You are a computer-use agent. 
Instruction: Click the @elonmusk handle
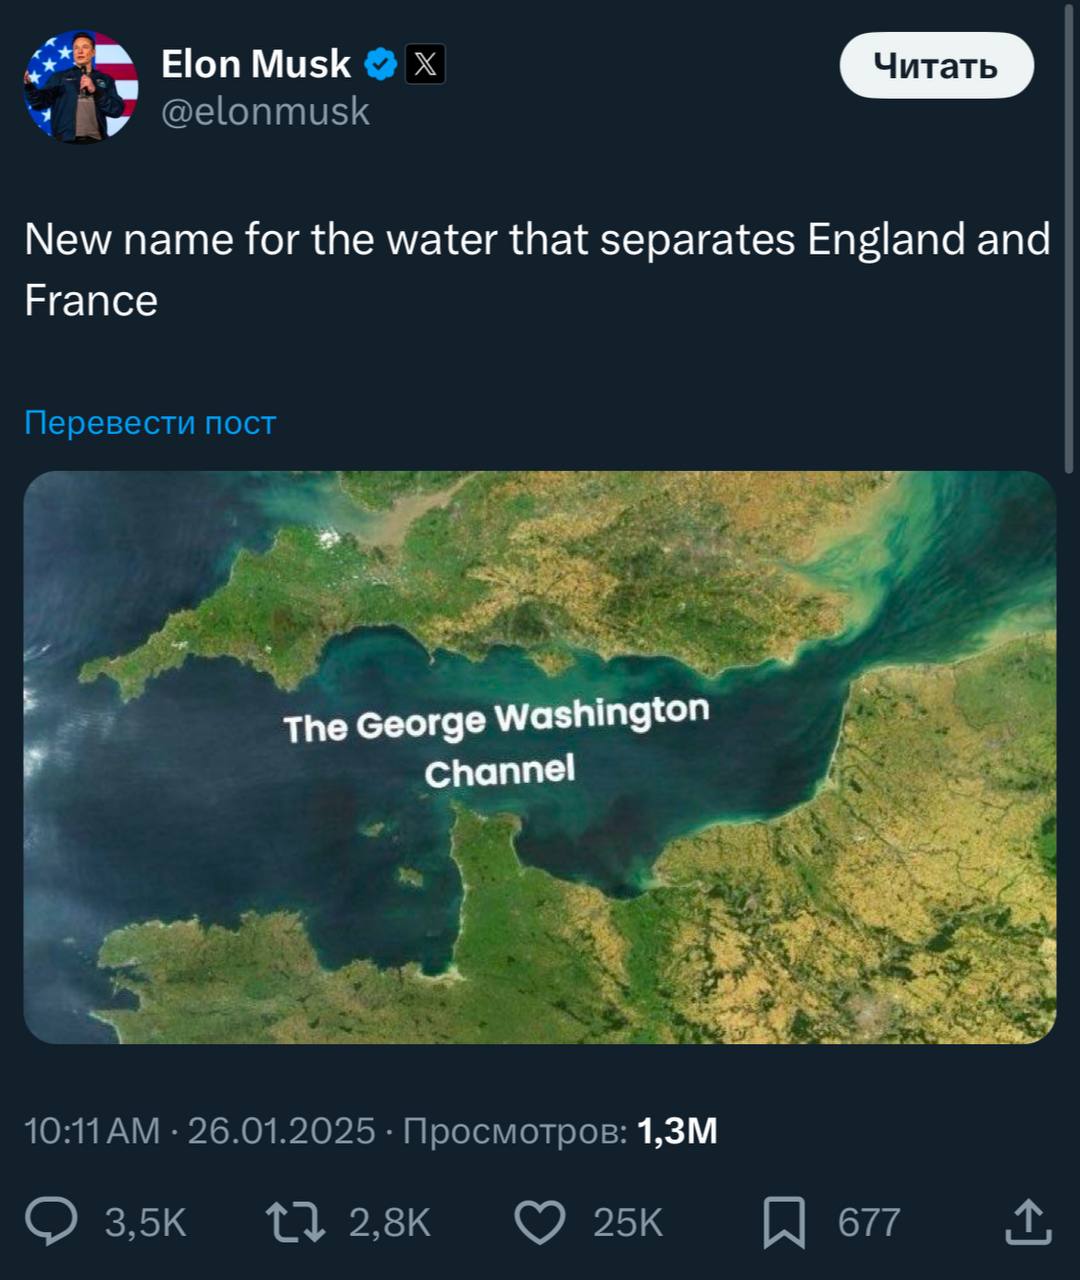click(266, 112)
